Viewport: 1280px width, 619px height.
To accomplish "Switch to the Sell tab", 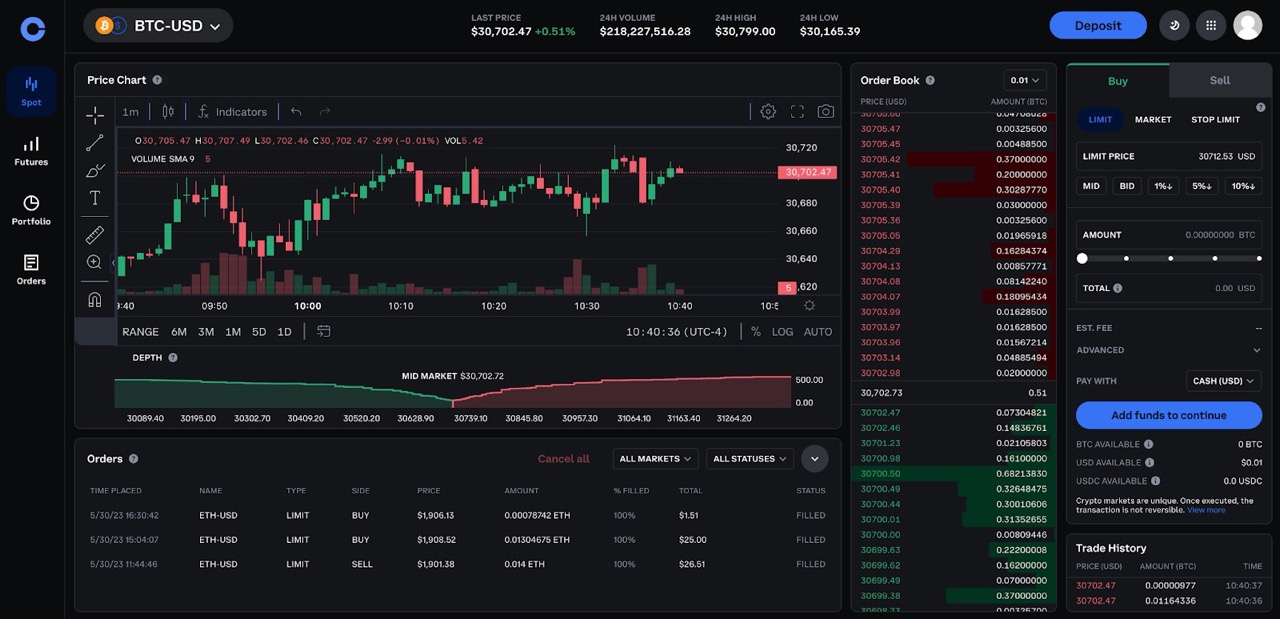I will (1220, 81).
